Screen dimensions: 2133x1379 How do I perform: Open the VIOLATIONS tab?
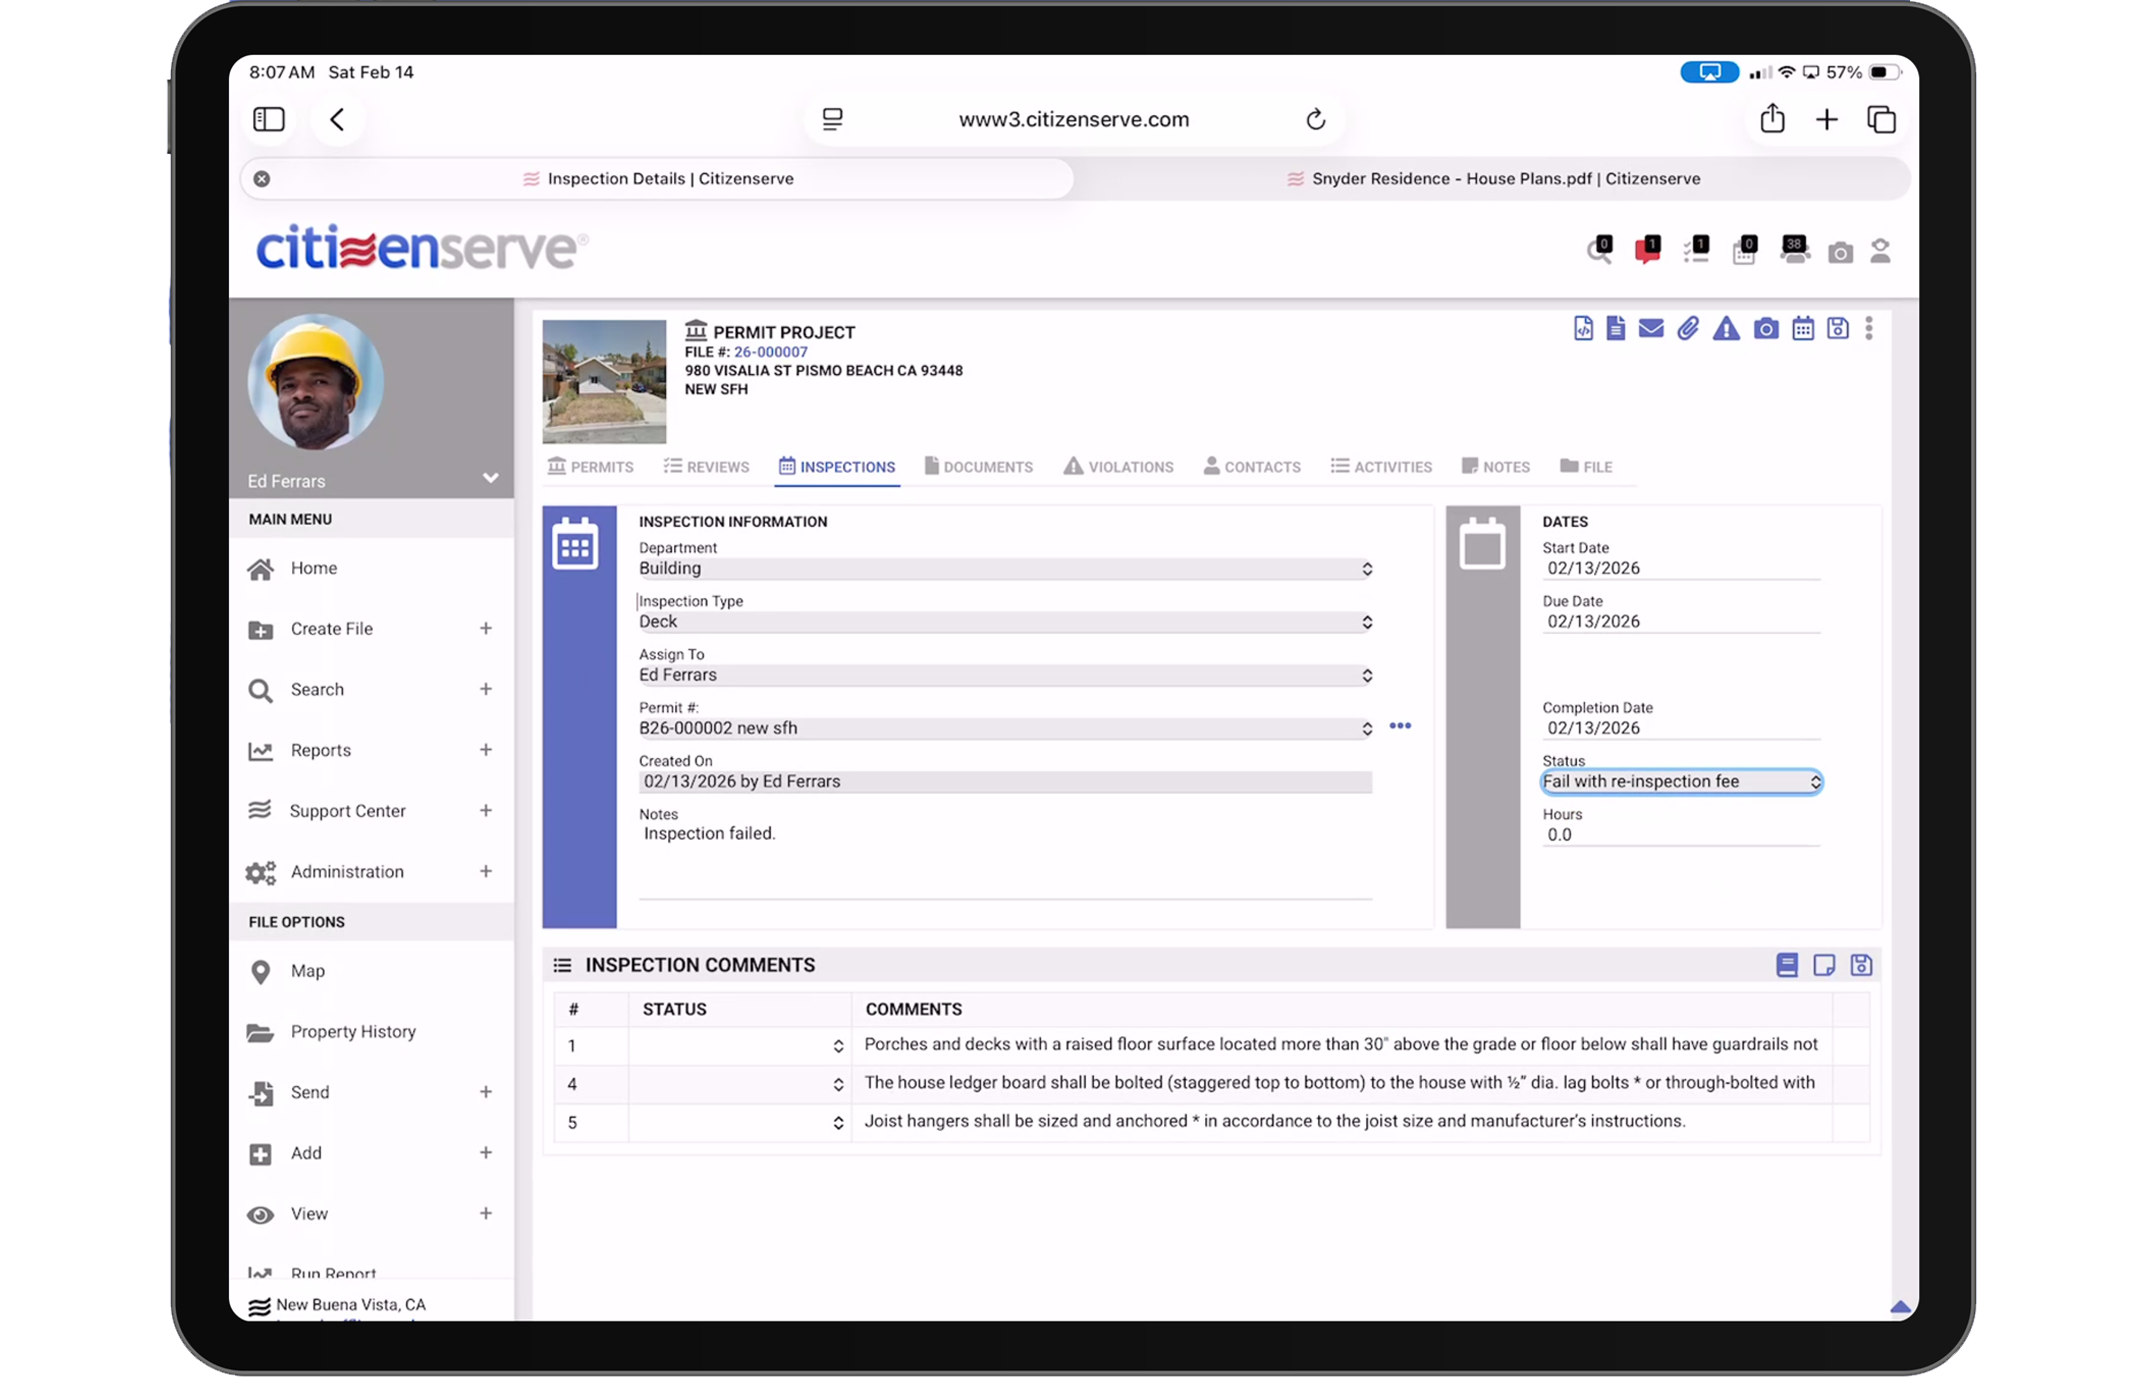tap(1118, 466)
